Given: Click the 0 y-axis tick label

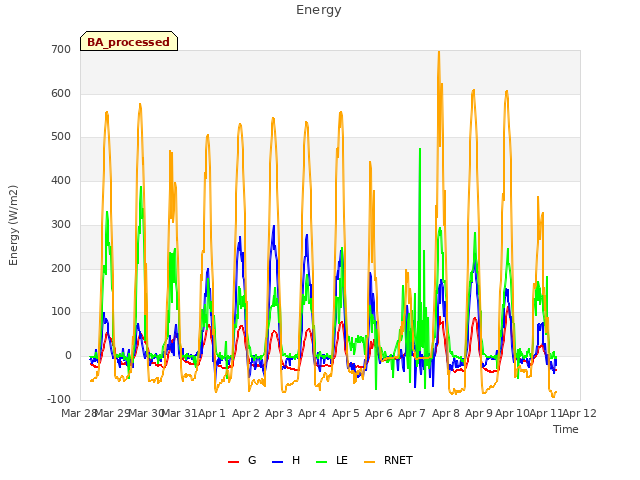Looking at the screenshot, I should click(68, 356).
